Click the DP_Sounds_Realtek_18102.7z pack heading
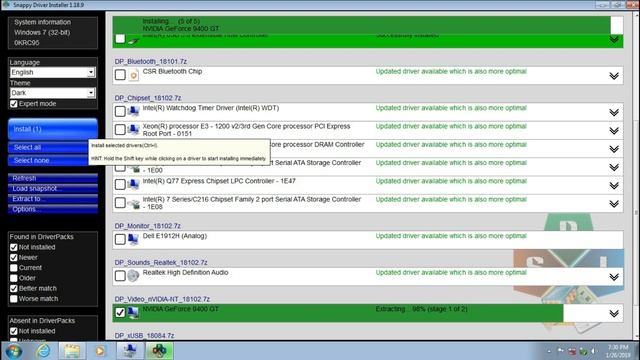The height and width of the screenshot is (360, 640). pyautogui.click(x=161, y=262)
